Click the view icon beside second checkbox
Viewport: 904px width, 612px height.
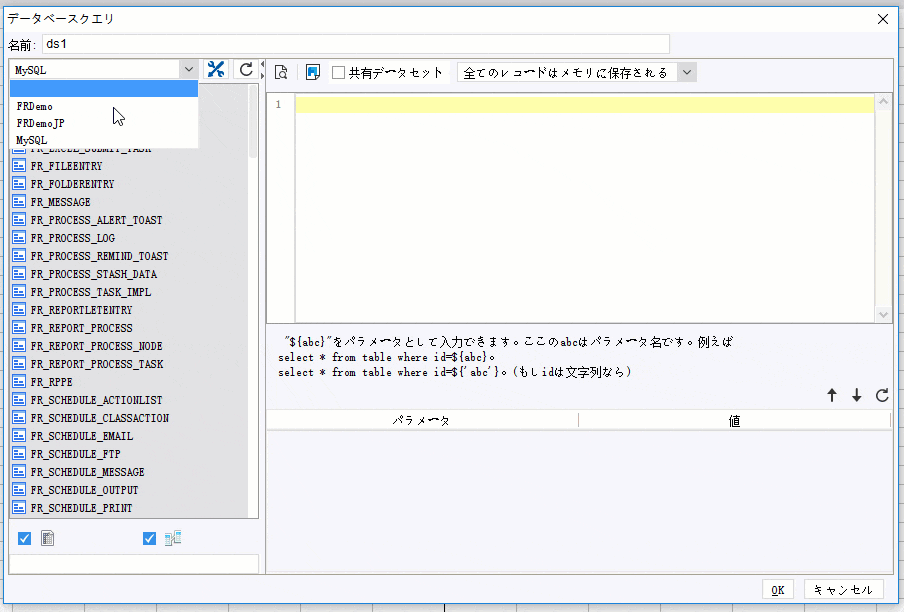pos(173,538)
